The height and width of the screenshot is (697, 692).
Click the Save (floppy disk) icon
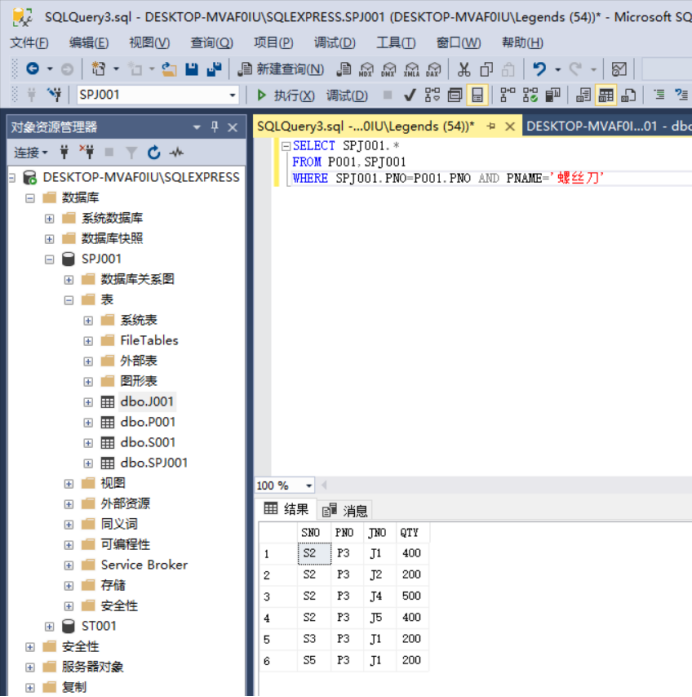point(192,69)
